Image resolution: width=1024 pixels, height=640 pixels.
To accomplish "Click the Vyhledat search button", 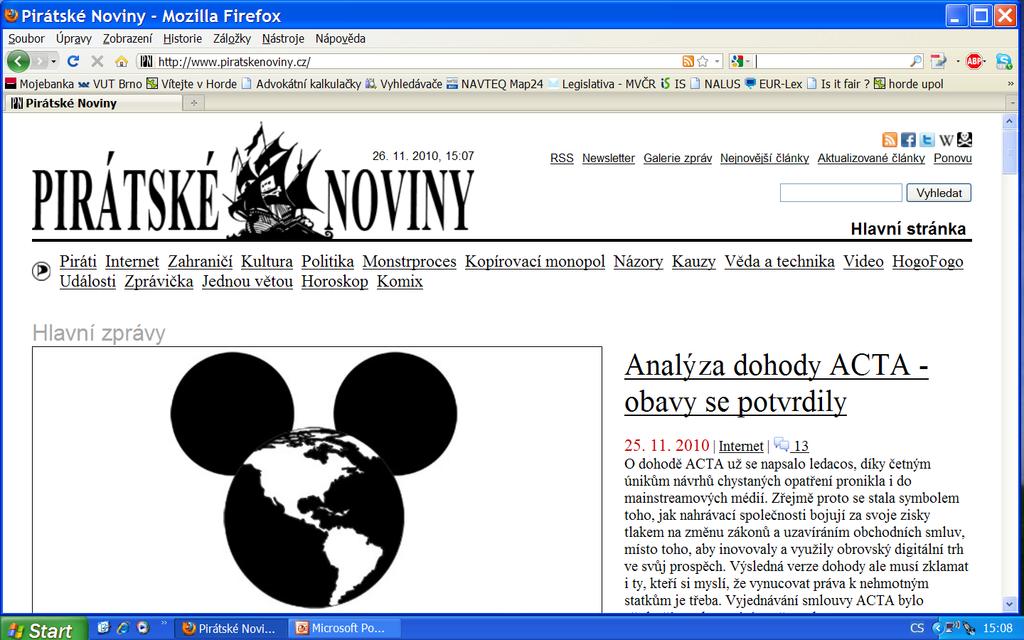I will tap(938, 193).
